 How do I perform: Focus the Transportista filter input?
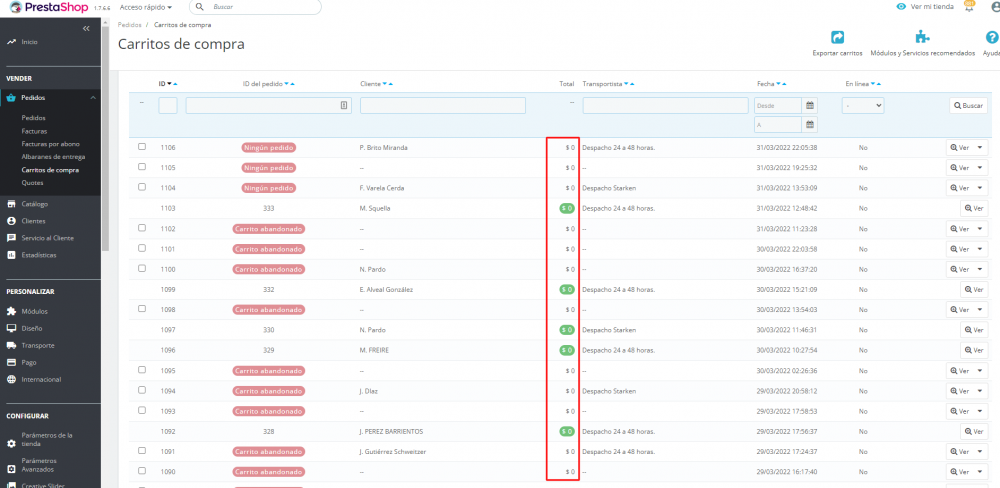tap(665, 105)
